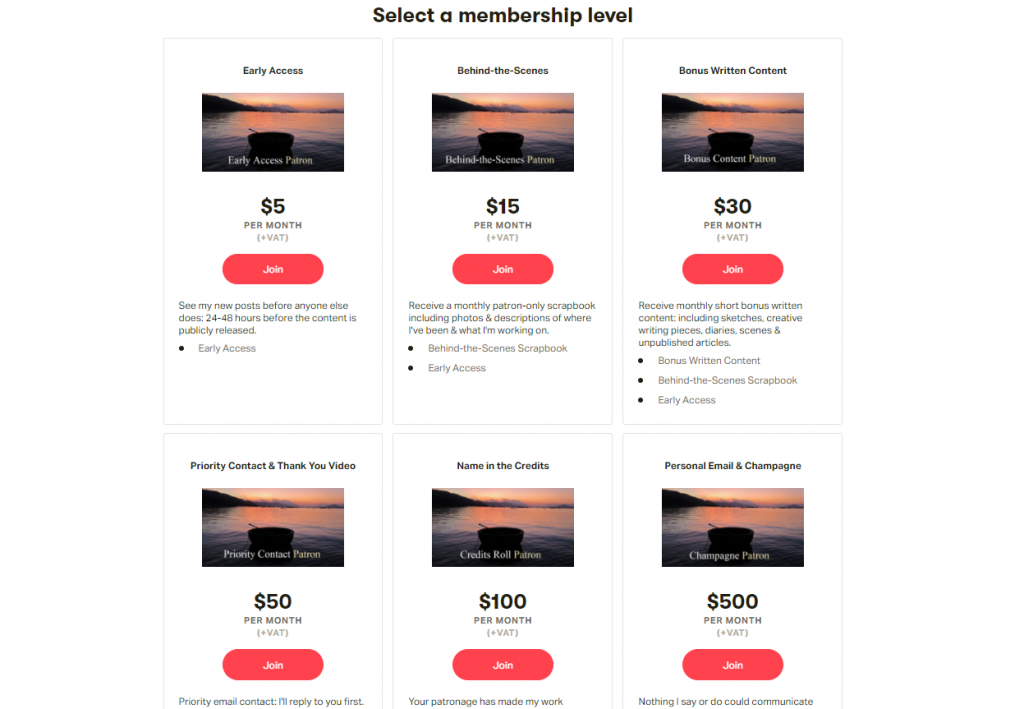The image size is (1024, 709).
Task: Click the Name in the Credits heading
Action: [x=503, y=466]
